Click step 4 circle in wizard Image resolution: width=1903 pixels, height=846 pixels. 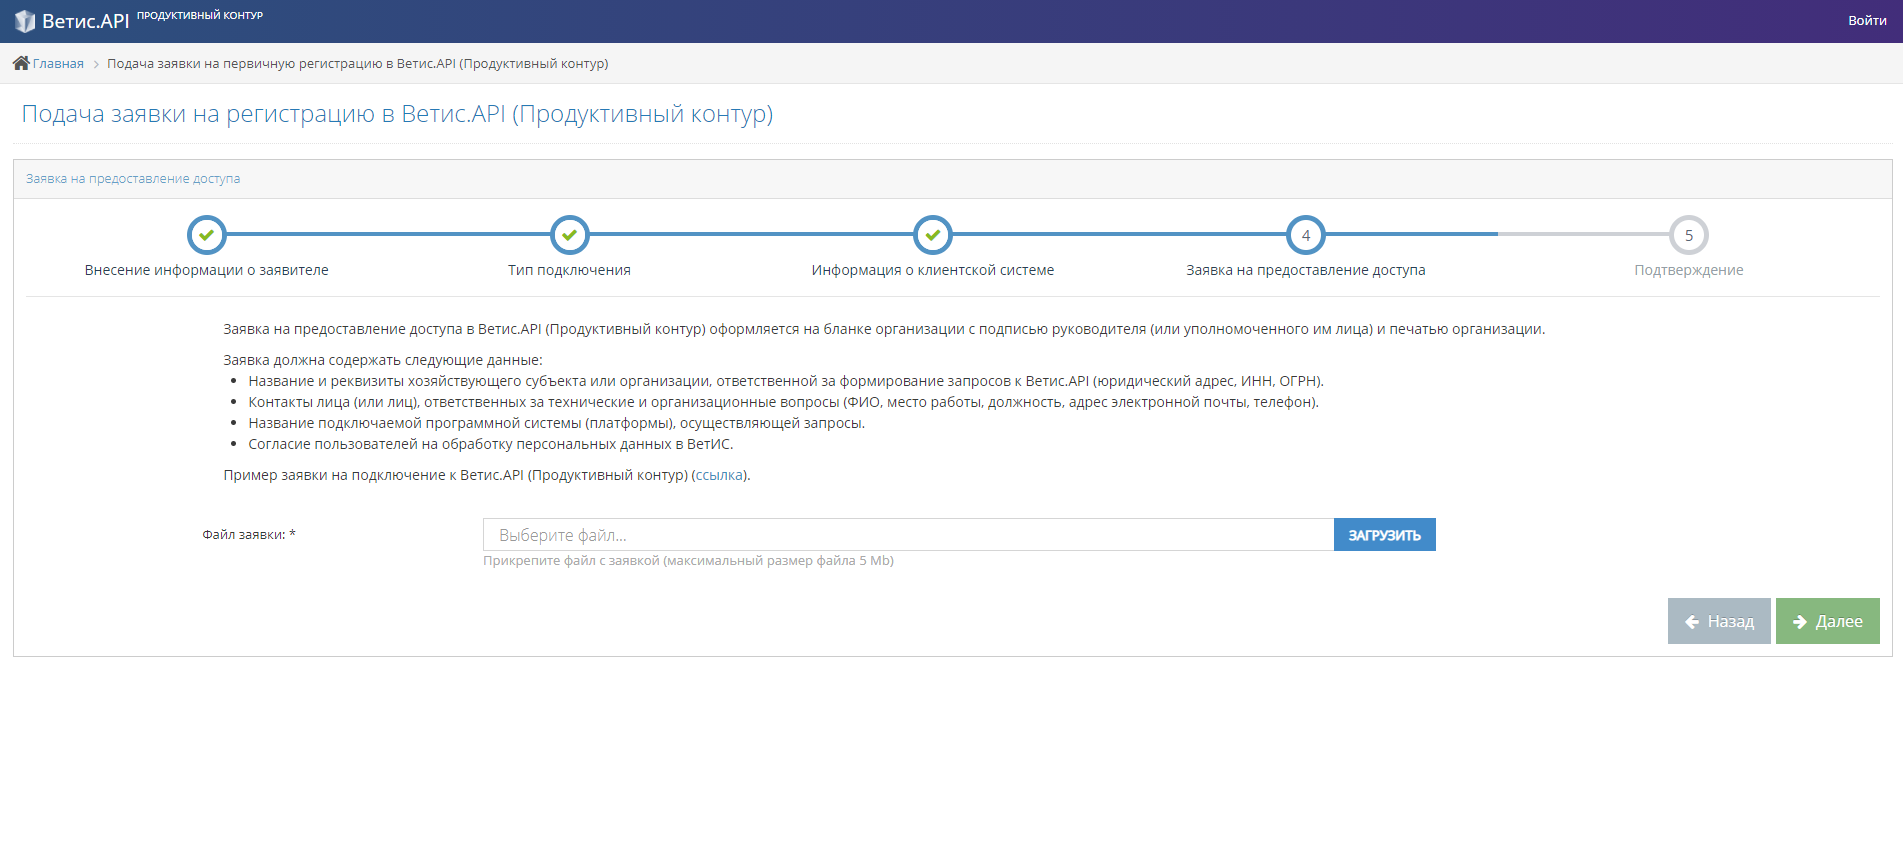tap(1306, 236)
